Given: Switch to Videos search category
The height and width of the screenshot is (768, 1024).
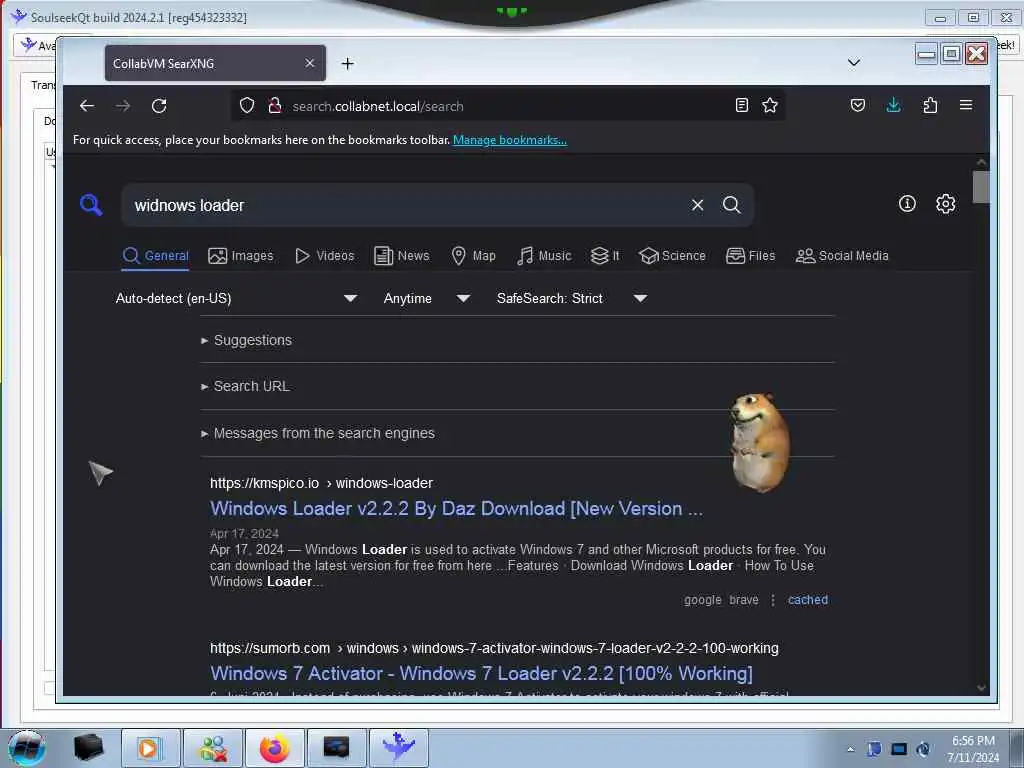Looking at the screenshot, I should tap(325, 256).
